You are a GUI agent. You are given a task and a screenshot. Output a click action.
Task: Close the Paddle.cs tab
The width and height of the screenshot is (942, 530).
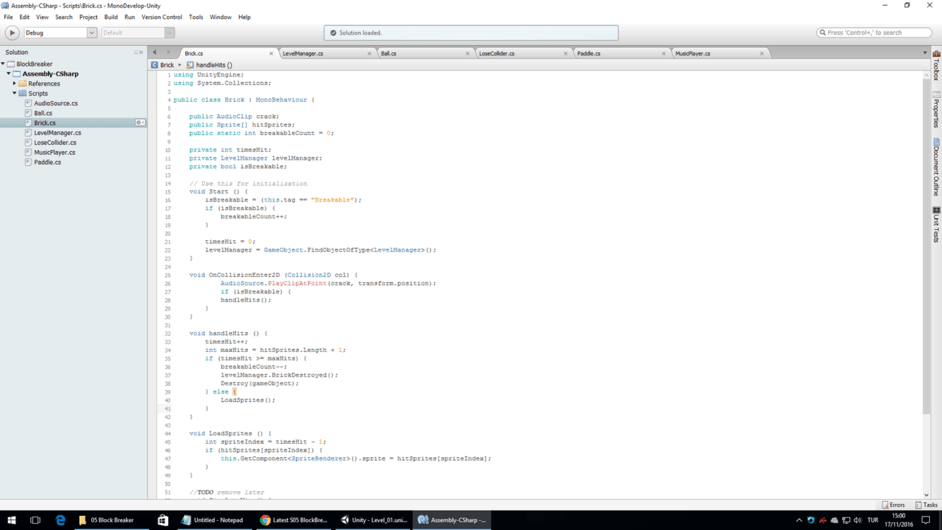coord(663,54)
